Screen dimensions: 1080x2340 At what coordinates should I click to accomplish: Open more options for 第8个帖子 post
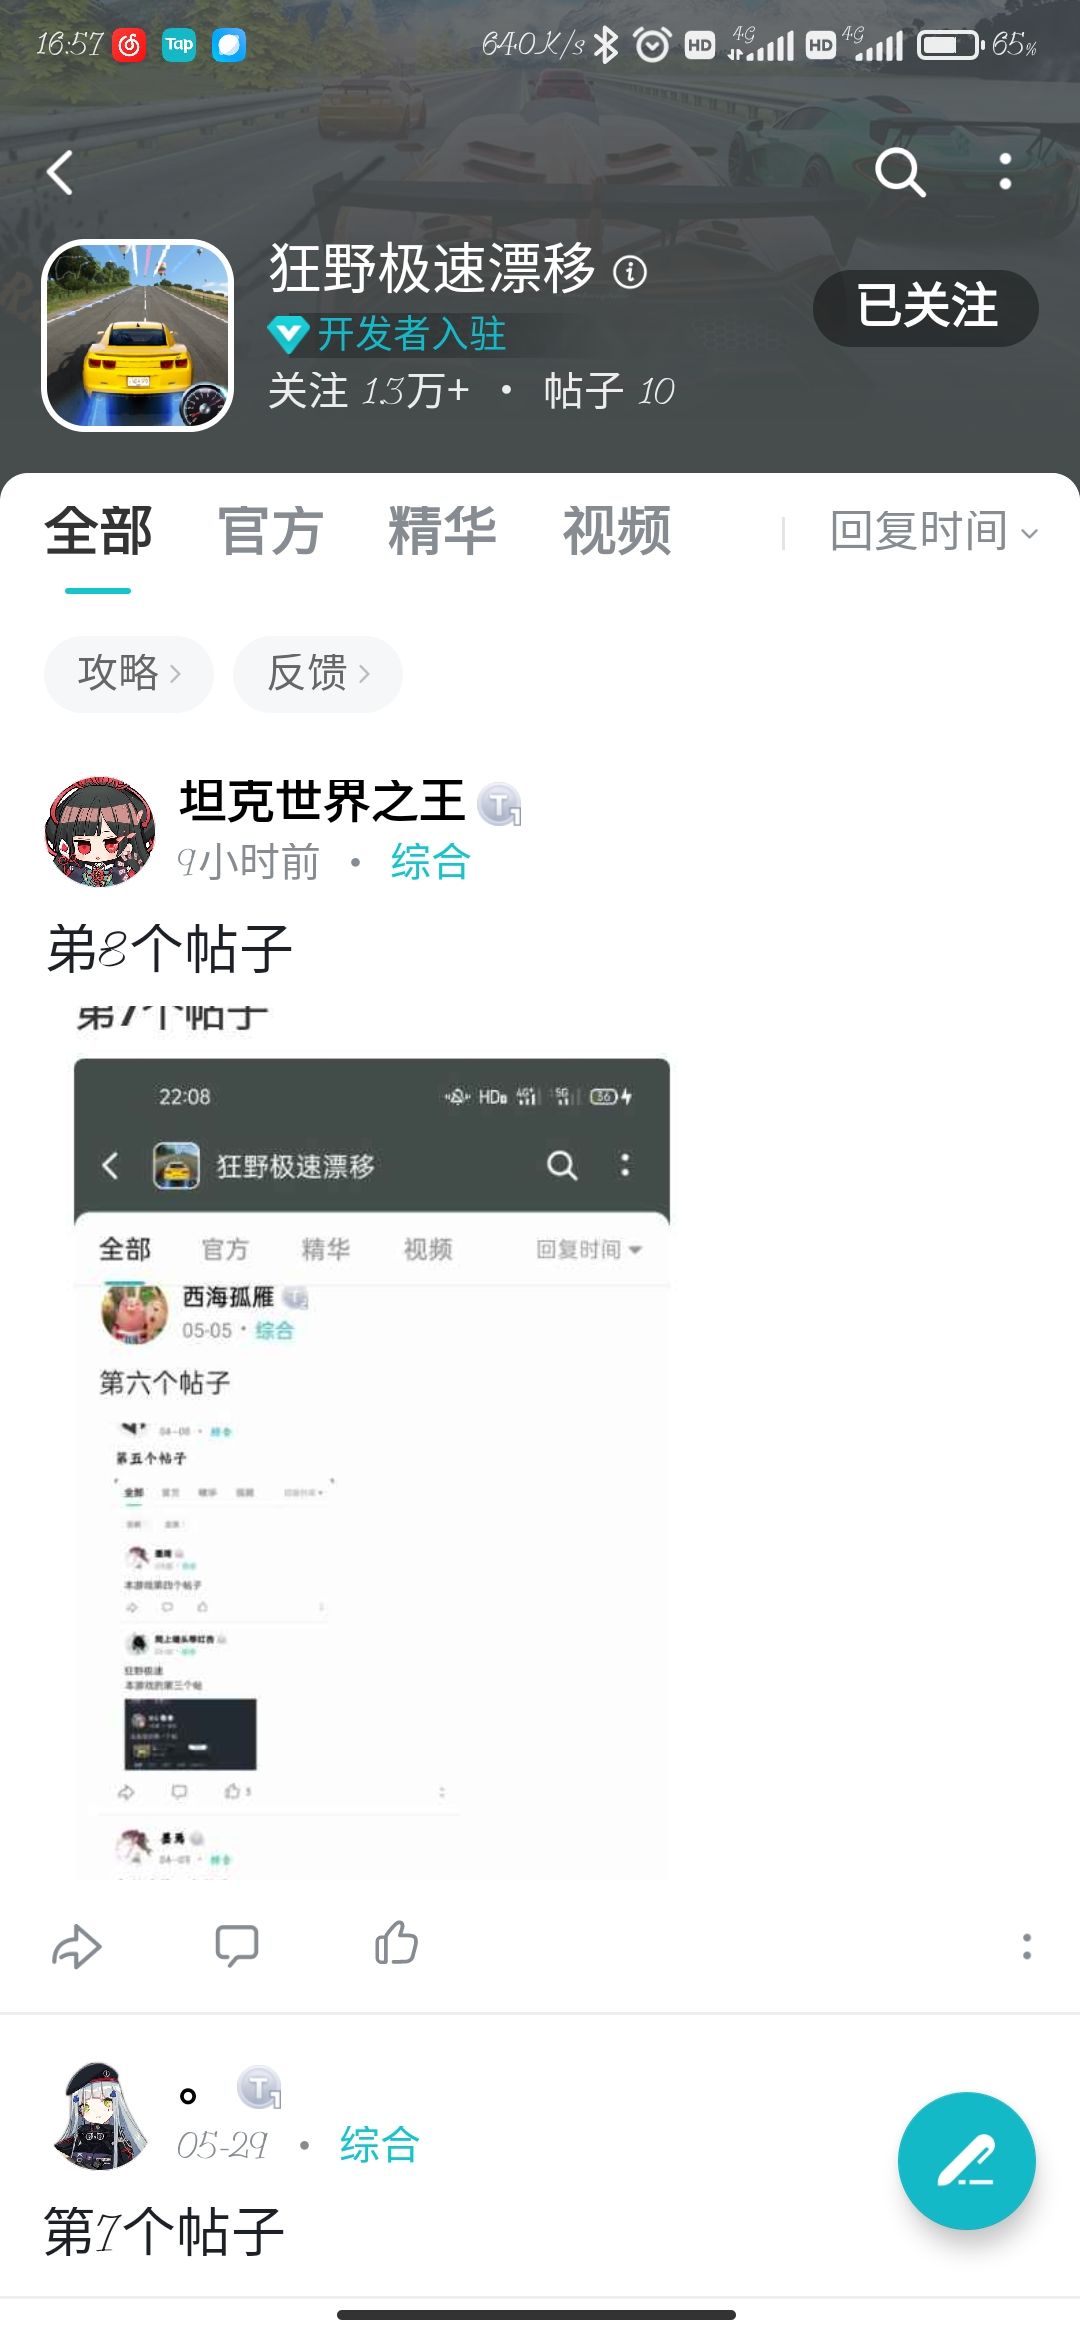tap(1026, 1946)
